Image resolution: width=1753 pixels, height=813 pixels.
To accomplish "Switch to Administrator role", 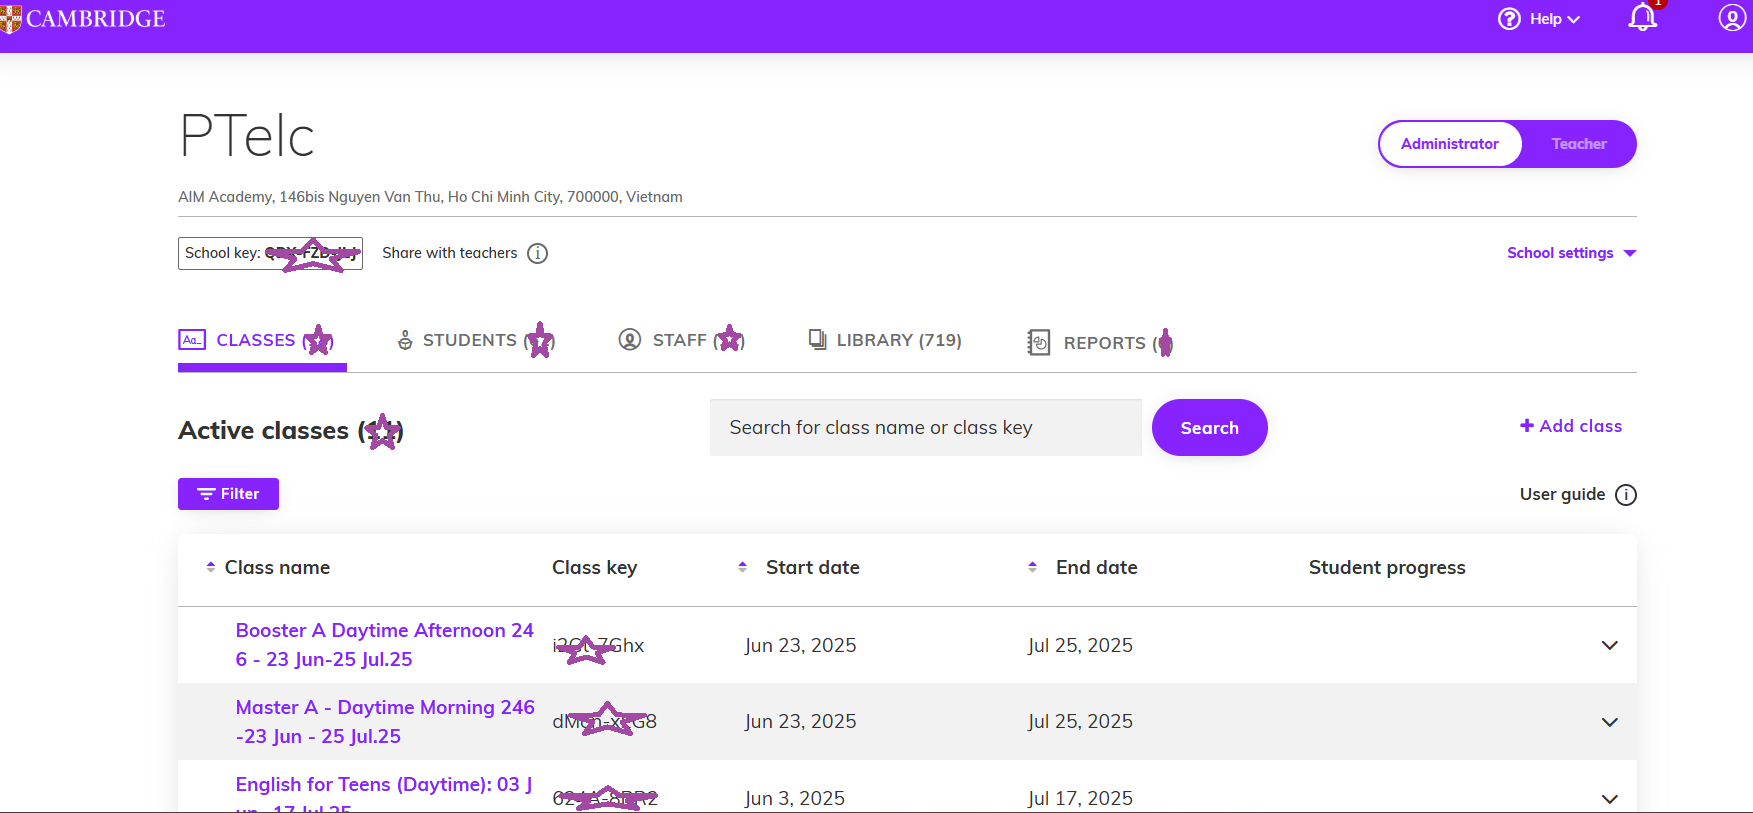I will coord(1449,144).
